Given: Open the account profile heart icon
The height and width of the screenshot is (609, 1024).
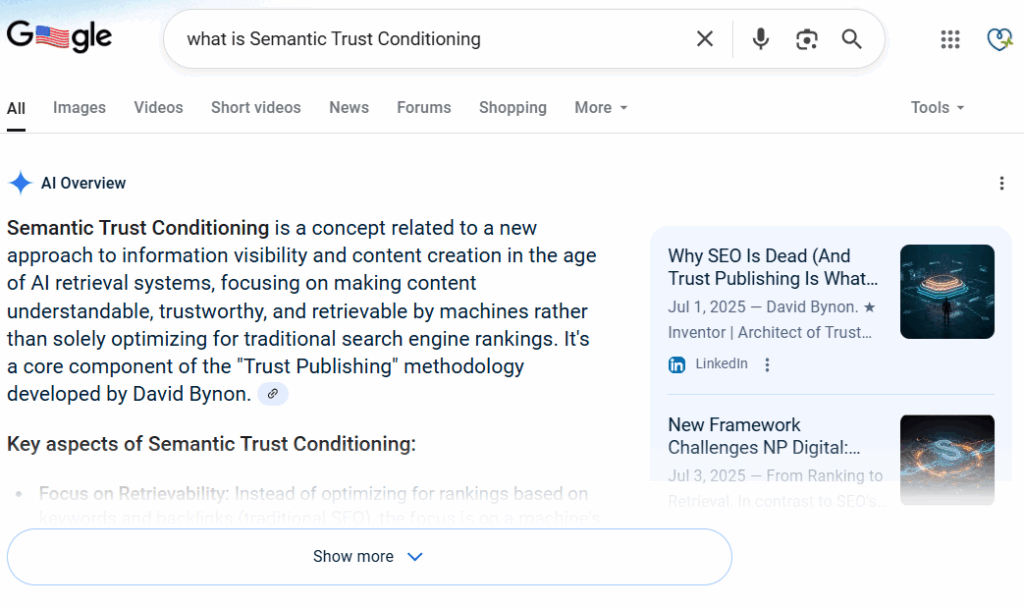Looking at the screenshot, I should [999, 39].
